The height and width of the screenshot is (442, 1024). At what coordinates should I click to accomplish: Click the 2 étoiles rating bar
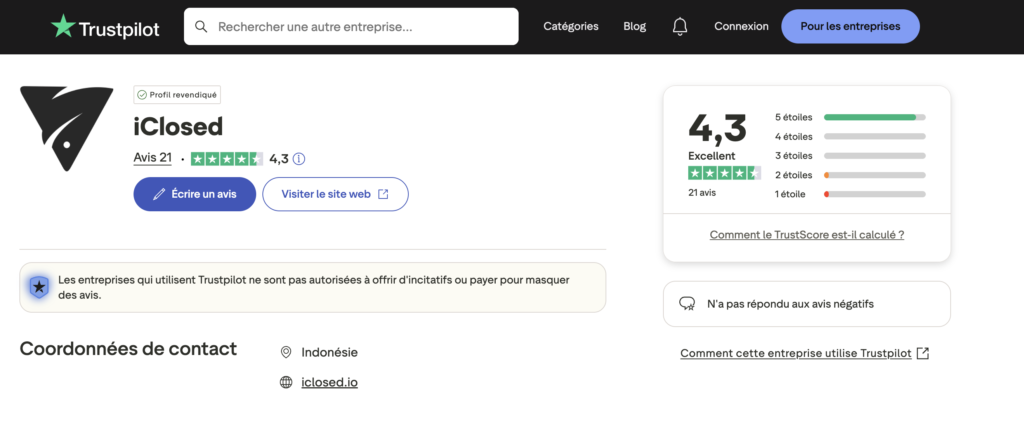pyautogui.click(x=874, y=175)
